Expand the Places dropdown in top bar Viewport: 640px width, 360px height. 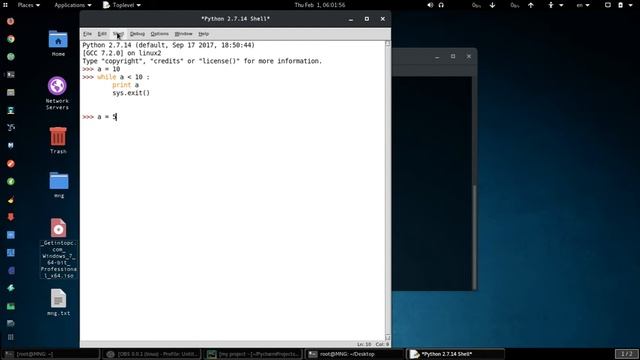(29, 5)
